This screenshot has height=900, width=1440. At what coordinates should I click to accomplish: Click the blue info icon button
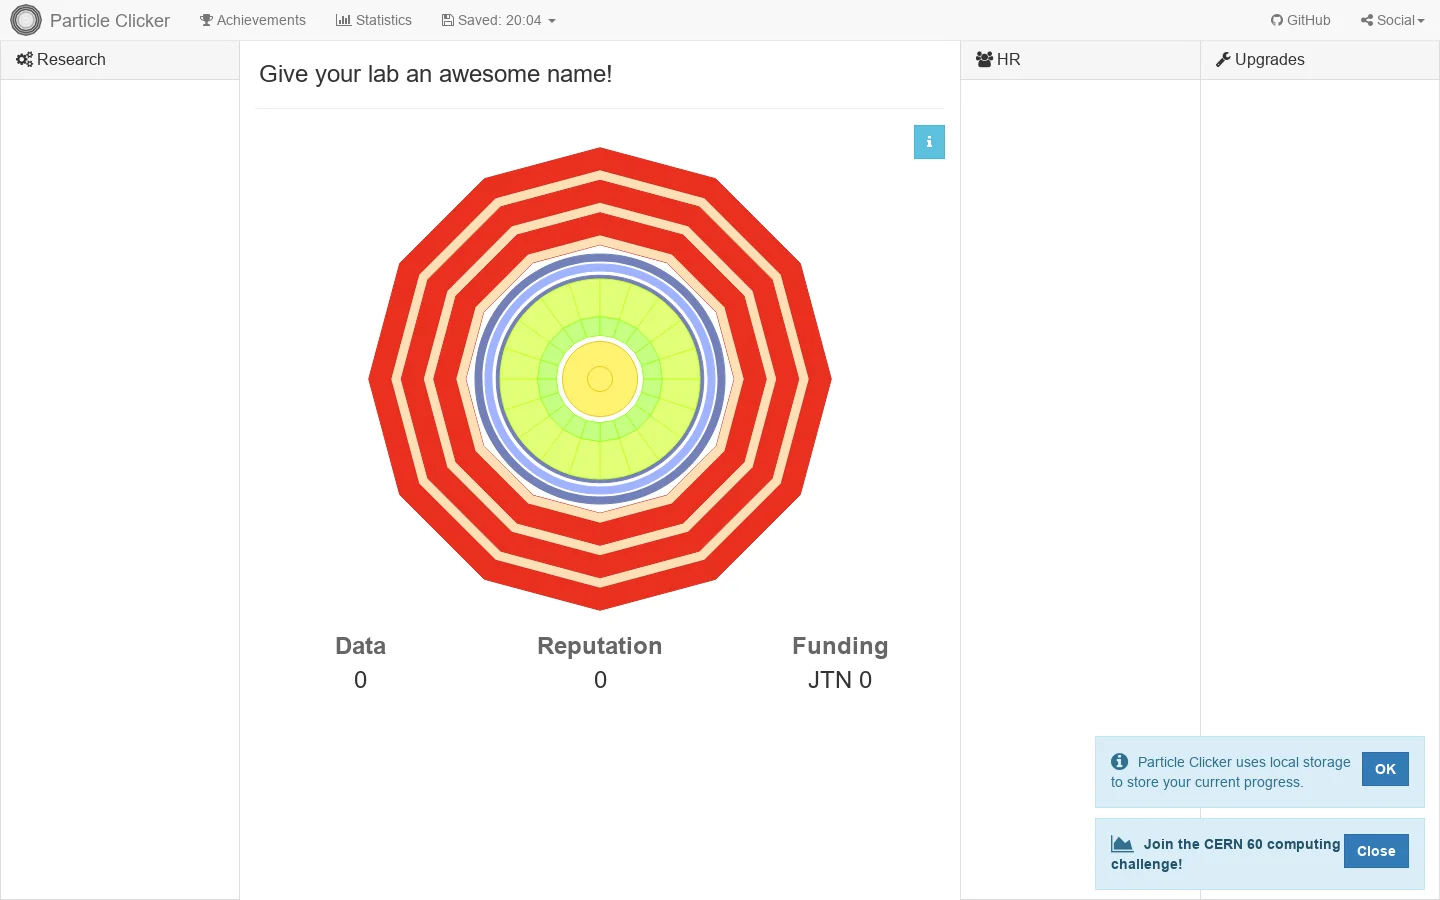(x=929, y=142)
